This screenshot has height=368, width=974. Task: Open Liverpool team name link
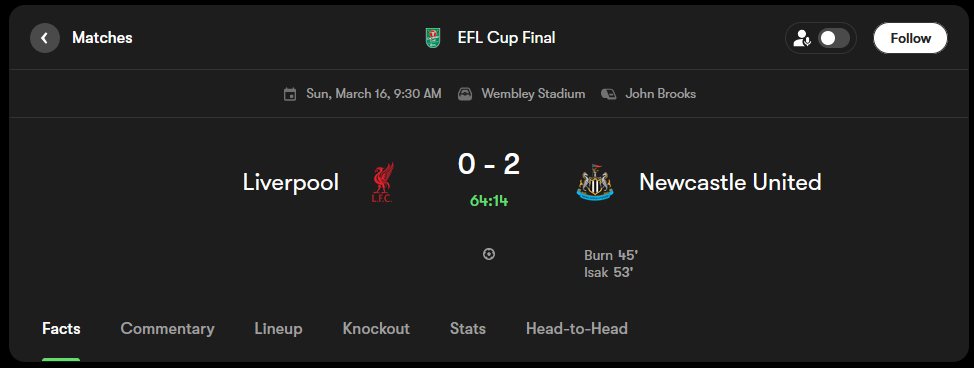pos(291,182)
